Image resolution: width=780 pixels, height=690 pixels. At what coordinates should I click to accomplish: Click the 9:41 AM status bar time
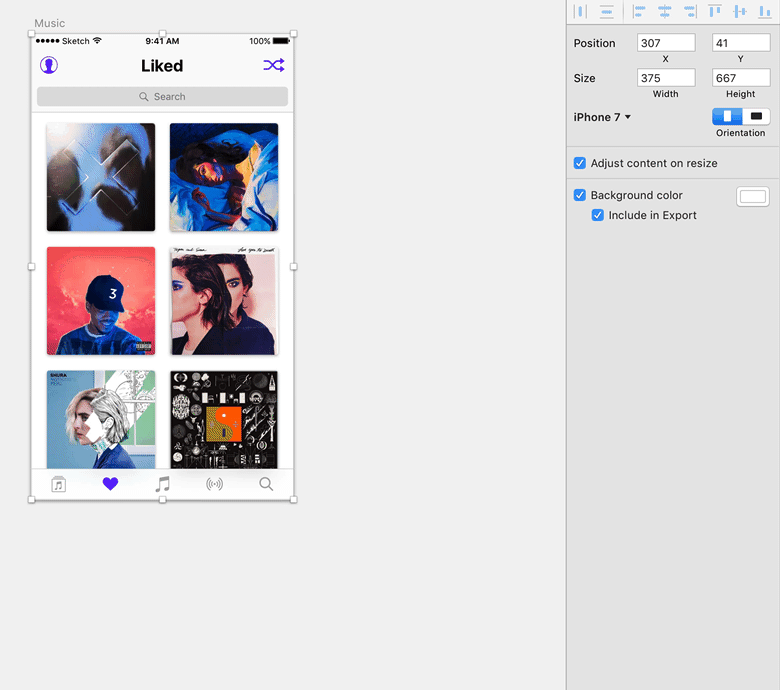(x=162, y=41)
